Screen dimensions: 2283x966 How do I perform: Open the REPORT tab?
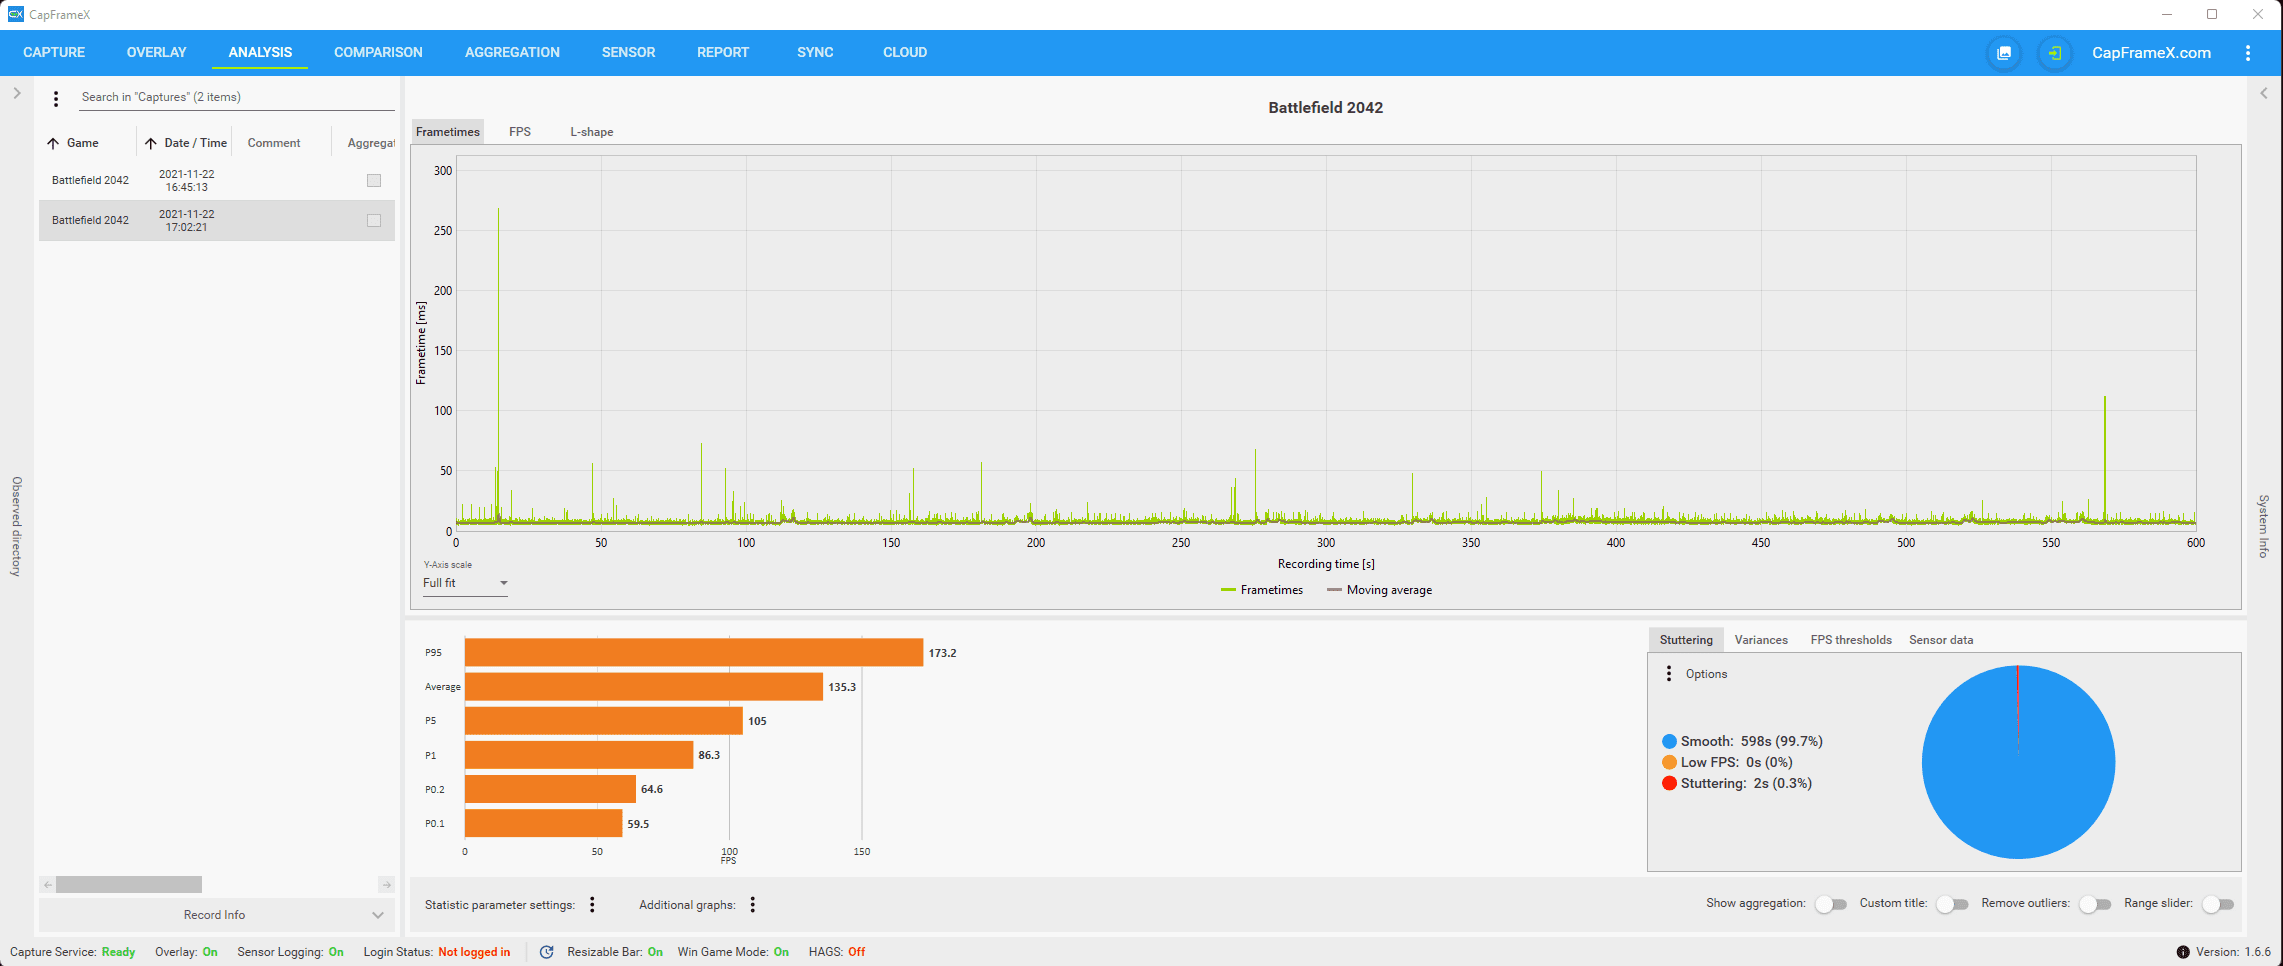[x=723, y=52]
